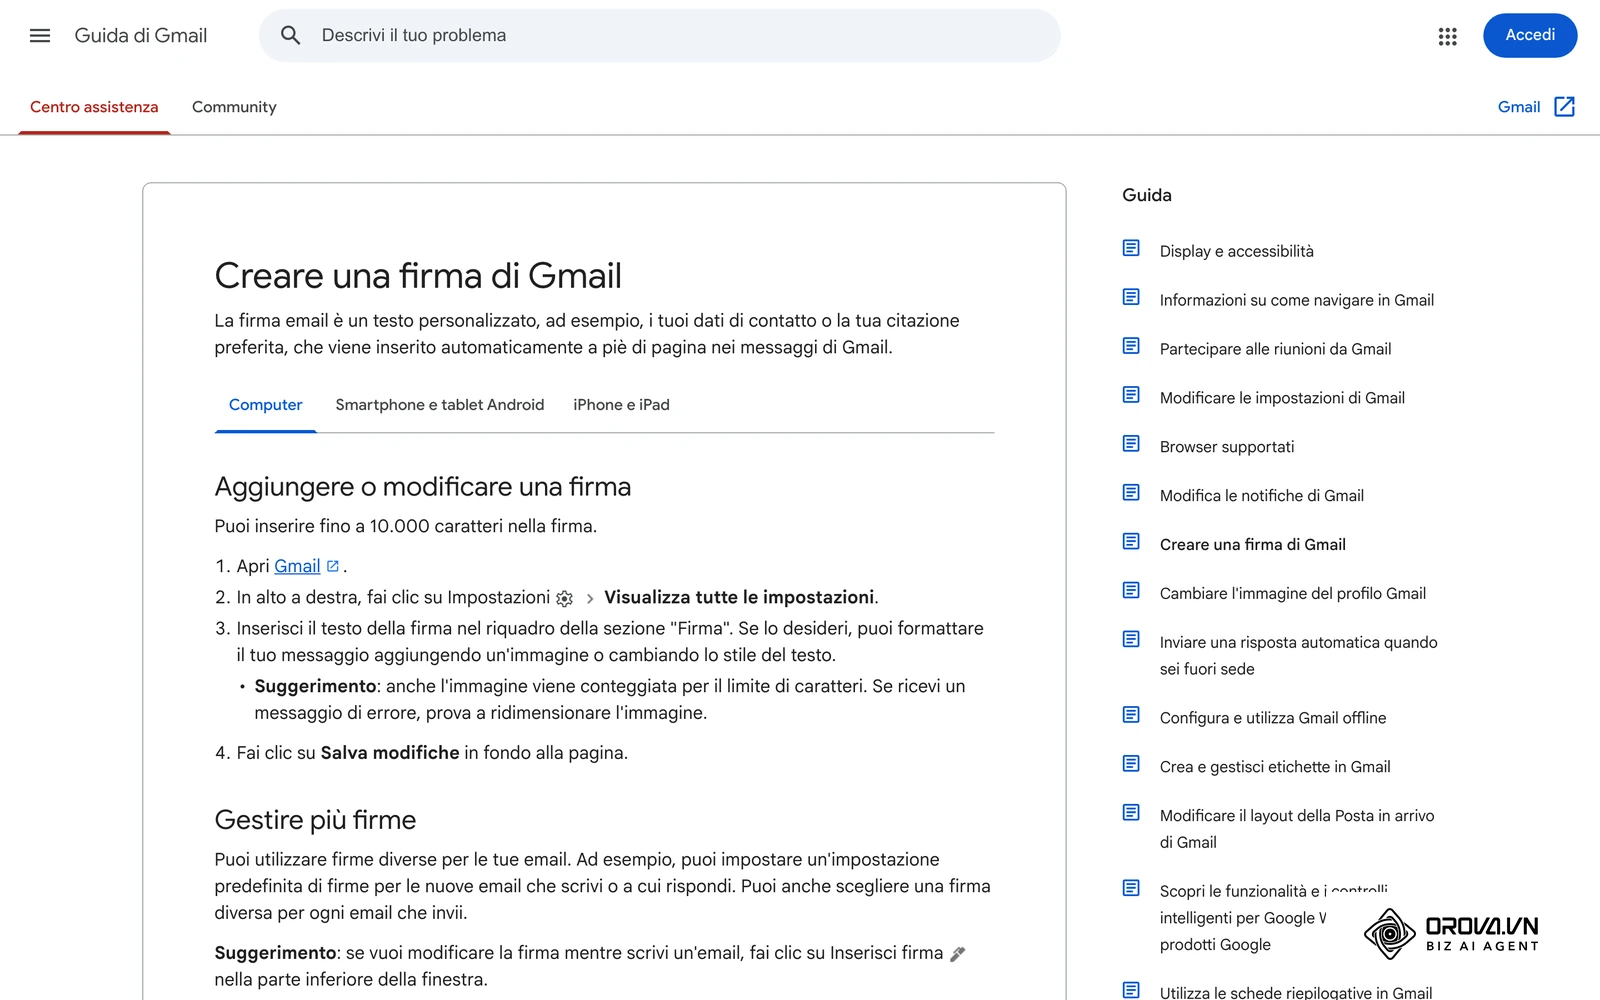1600x1000 pixels.
Task: Switch to the Centro assistenza tab
Action: 94,107
